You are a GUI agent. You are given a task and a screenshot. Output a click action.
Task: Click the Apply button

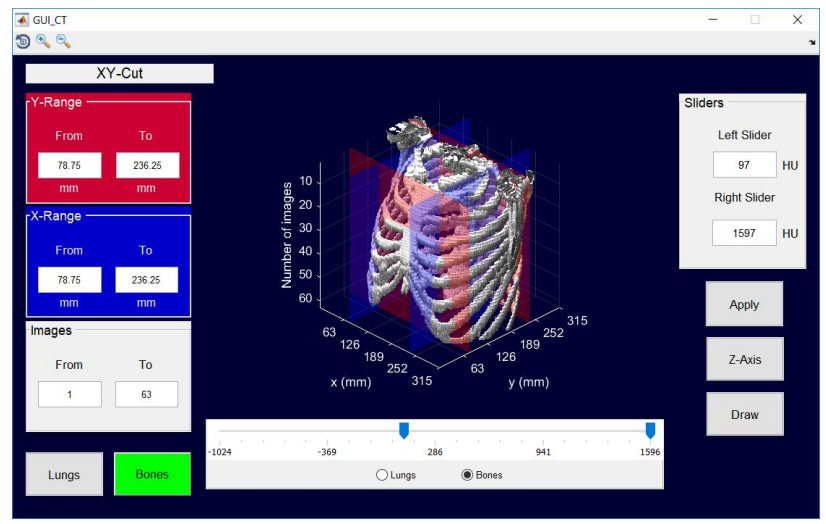click(744, 304)
